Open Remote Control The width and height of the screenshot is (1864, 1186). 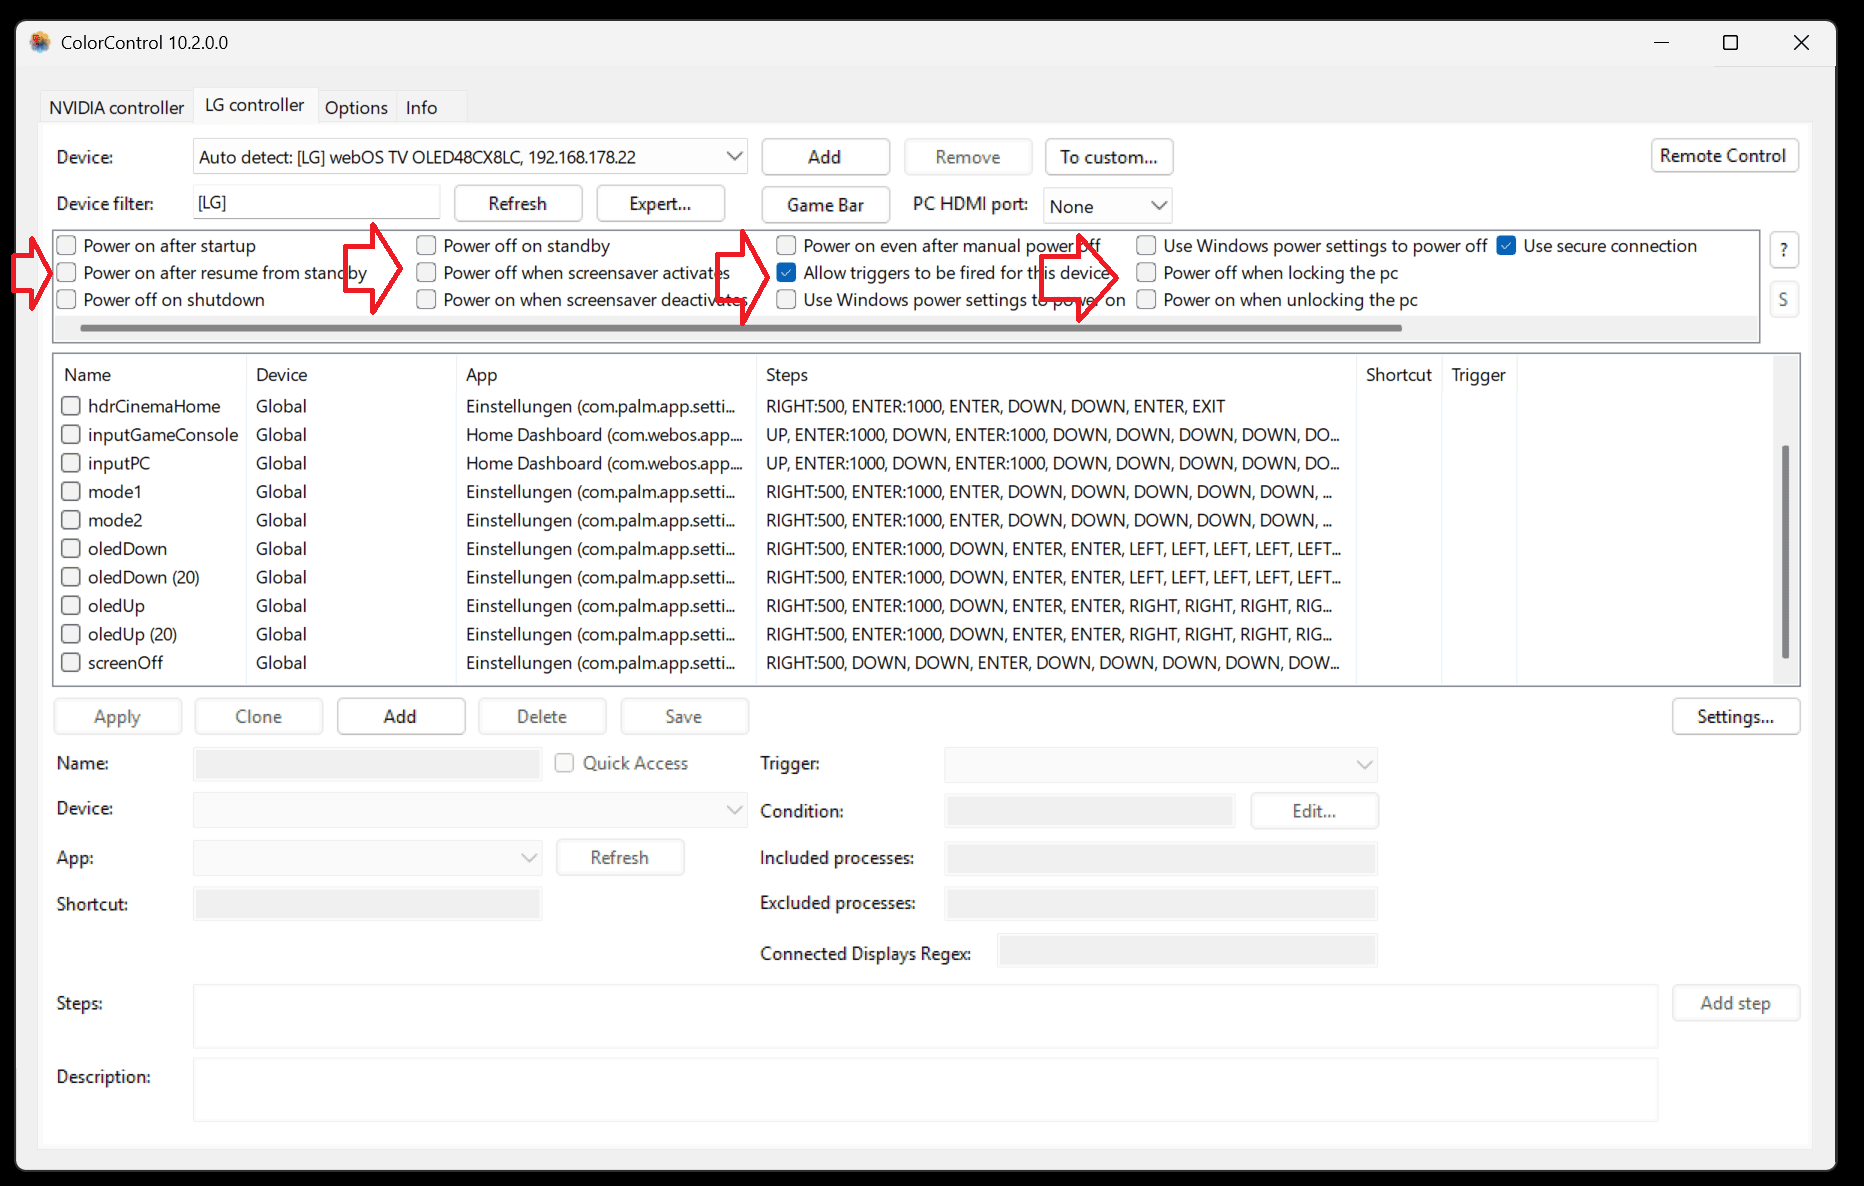click(1723, 156)
